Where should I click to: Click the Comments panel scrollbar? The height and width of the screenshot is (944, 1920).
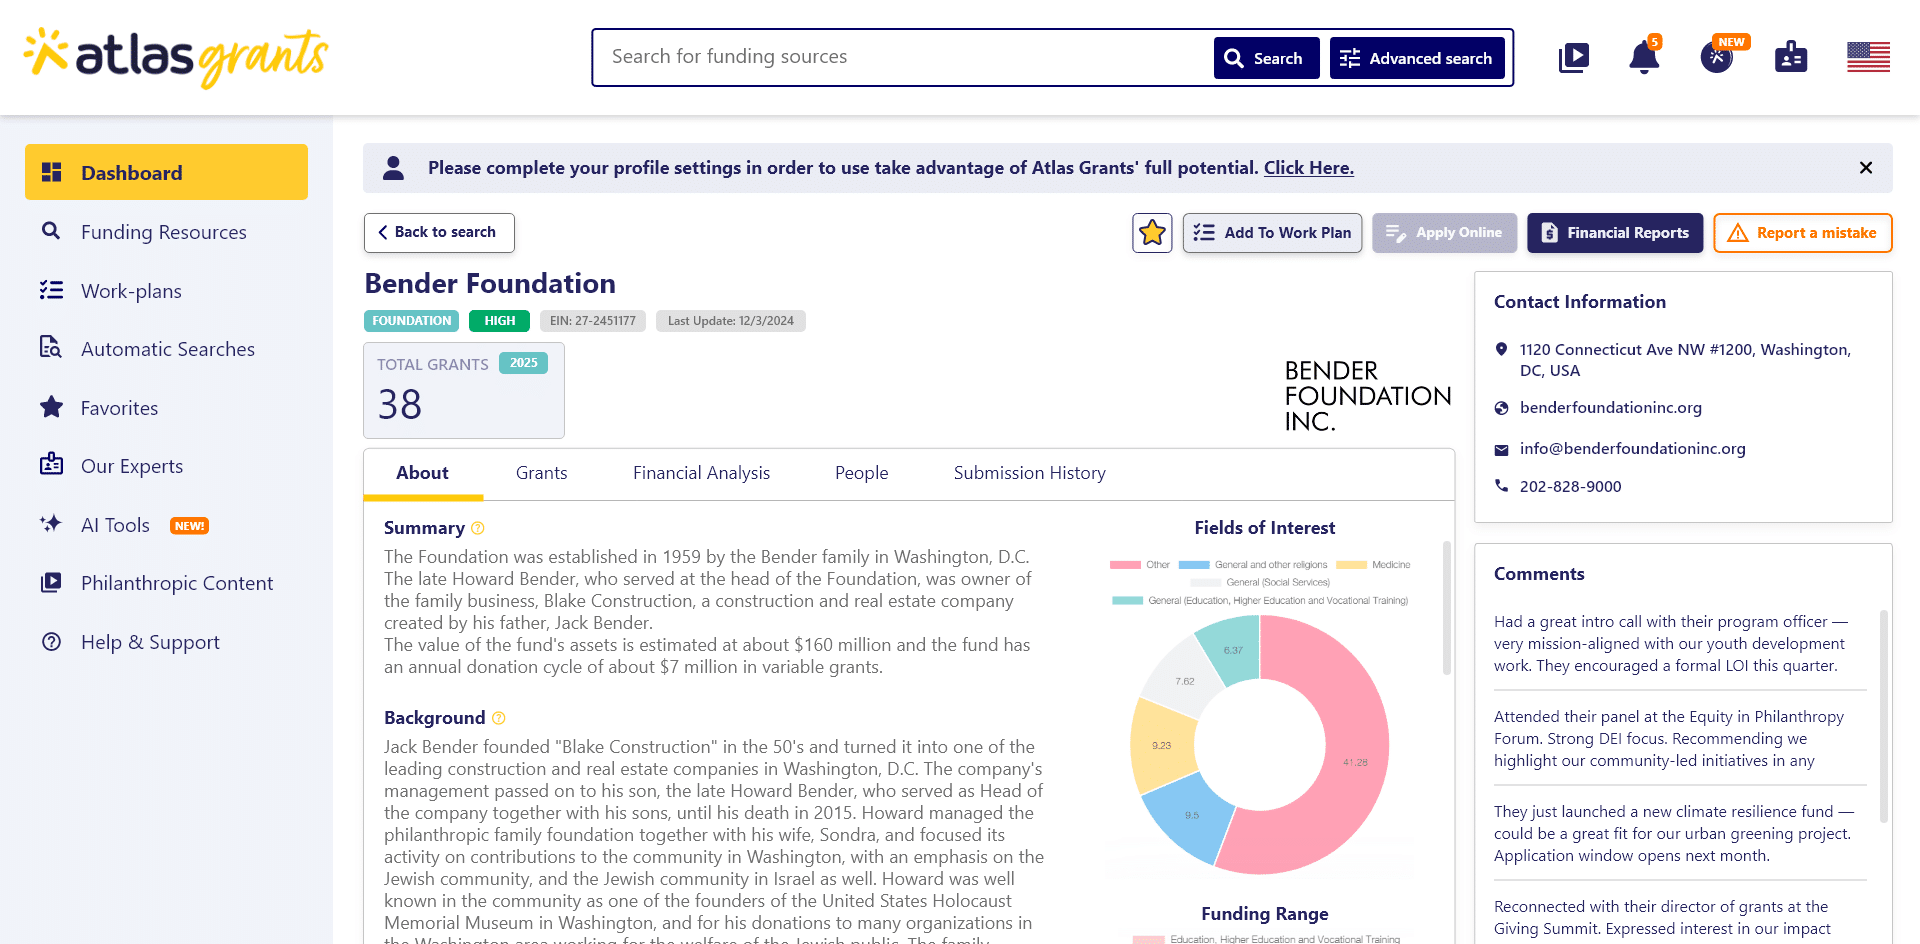tap(1884, 715)
